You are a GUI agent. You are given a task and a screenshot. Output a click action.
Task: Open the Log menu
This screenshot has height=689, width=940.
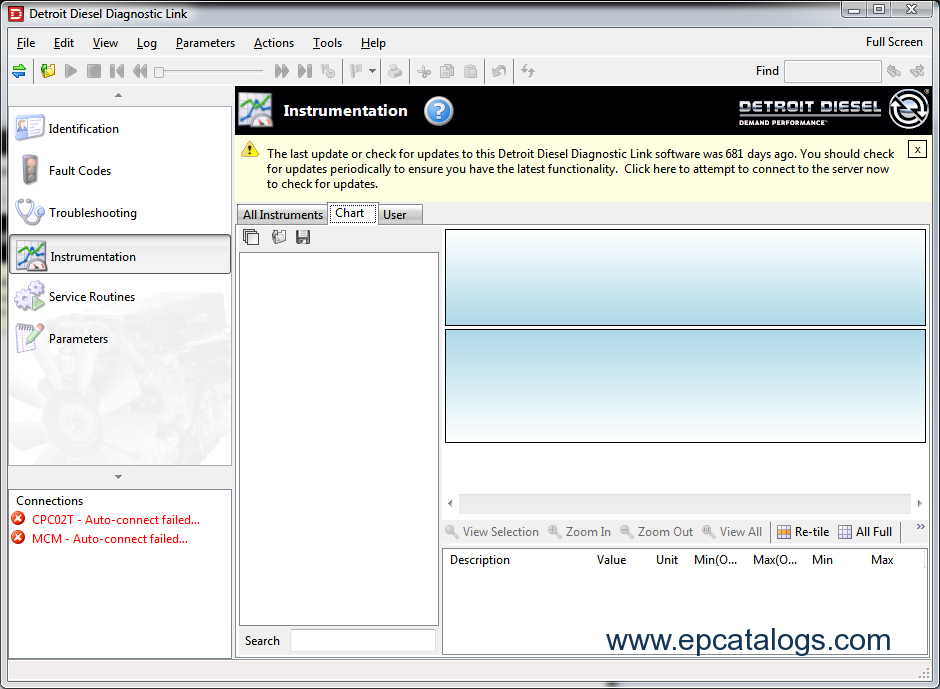point(146,43)
